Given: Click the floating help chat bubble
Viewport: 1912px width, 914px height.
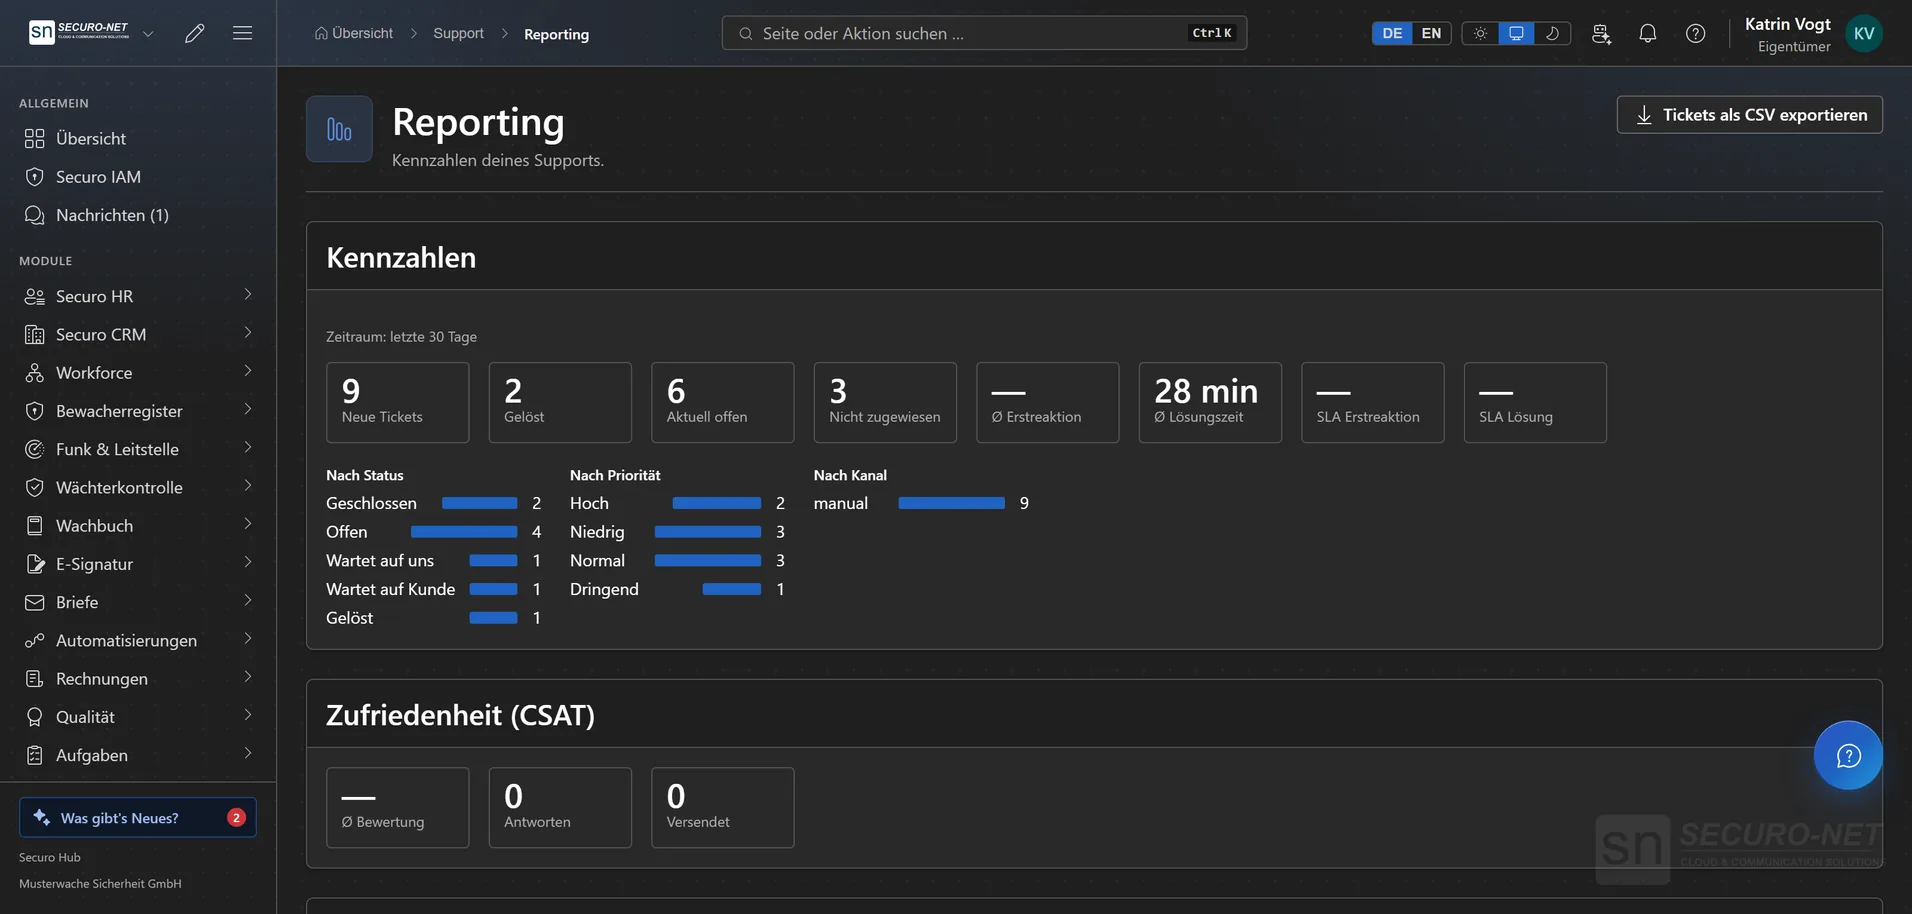Looking at the screenshot, I should 1848,755.
